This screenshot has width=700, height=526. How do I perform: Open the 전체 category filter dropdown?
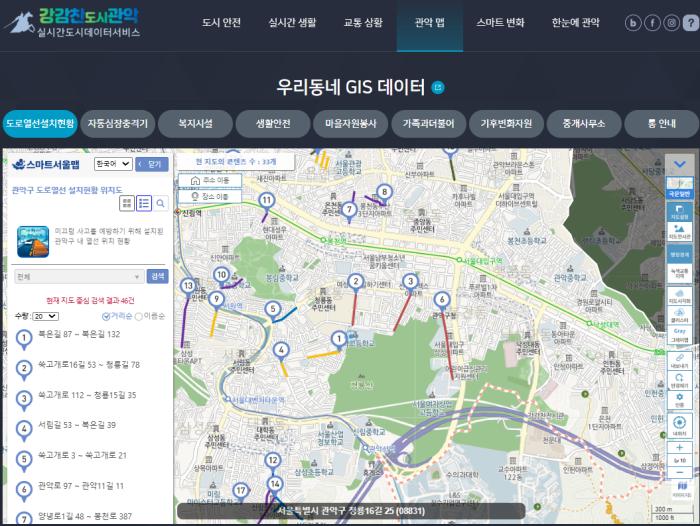tap(79, 277)
